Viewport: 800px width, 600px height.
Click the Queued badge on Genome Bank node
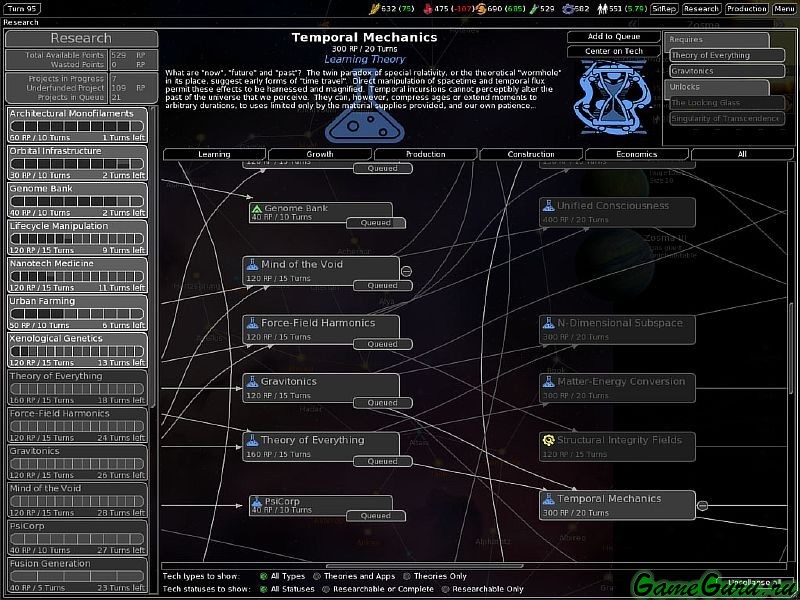[x=376, y=223]
